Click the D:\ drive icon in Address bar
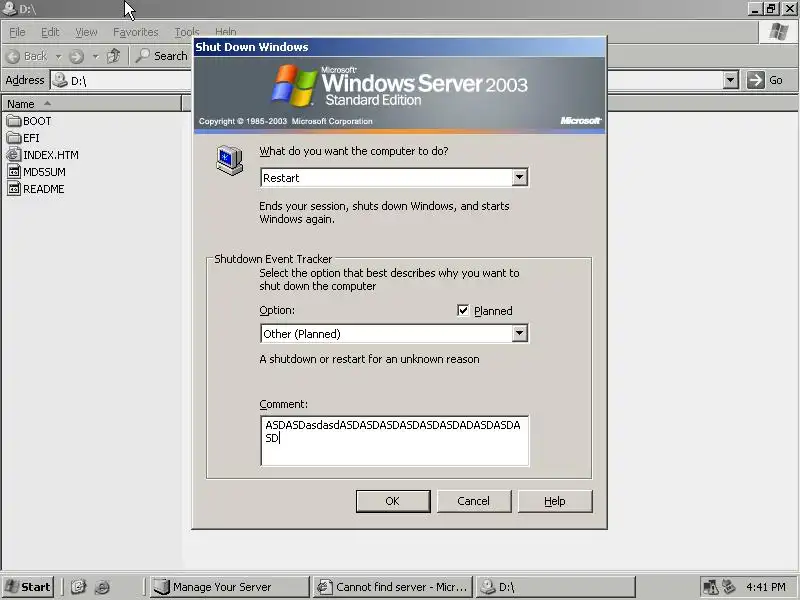The width and height of the screenshot is (800, 600). pyautogui.click(x=60, y=80)
